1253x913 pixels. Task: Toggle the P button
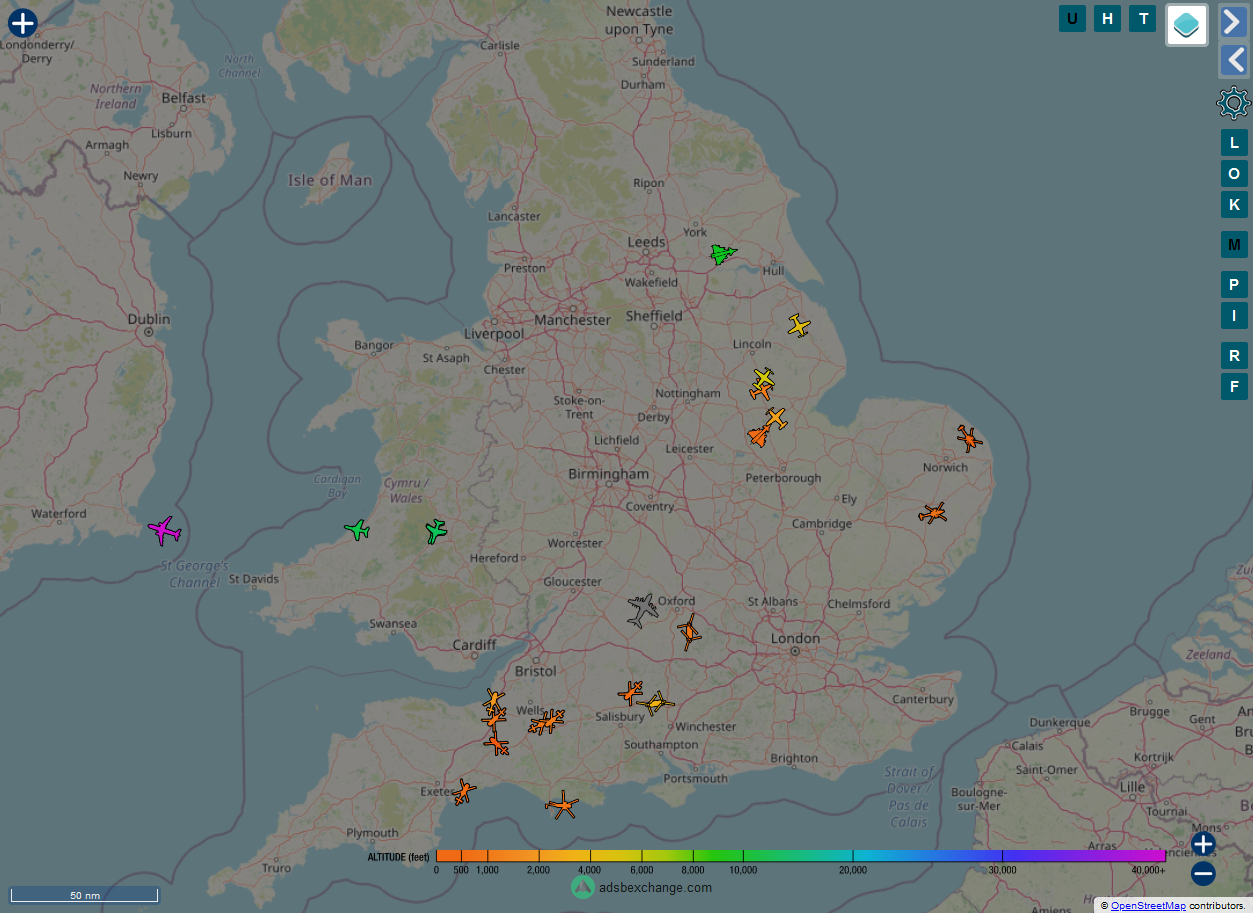(x=1234, y=284)
